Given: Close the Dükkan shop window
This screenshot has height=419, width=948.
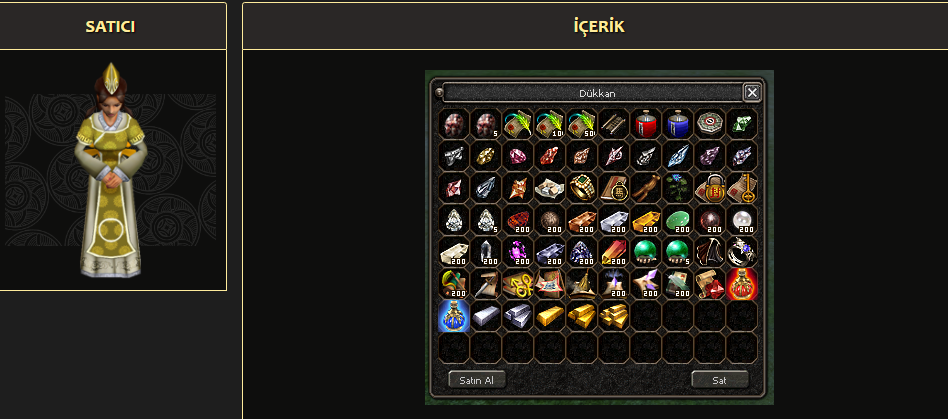Looking at the screenshot, I should (752, 93).
